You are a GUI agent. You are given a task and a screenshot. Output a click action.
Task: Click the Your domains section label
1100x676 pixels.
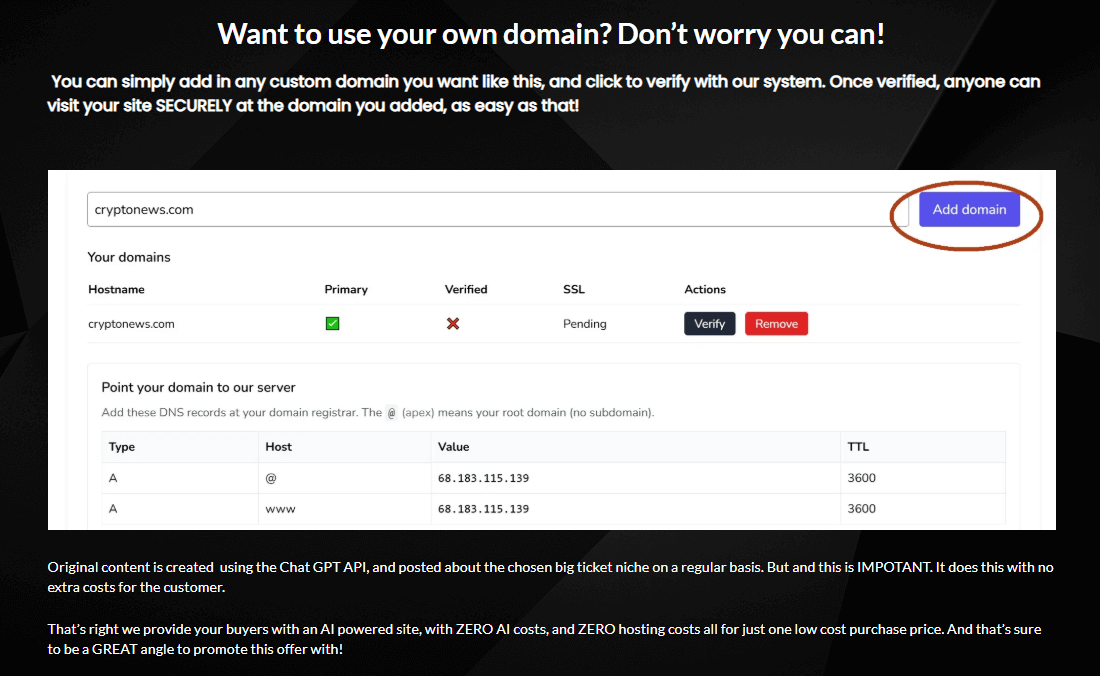128,257
